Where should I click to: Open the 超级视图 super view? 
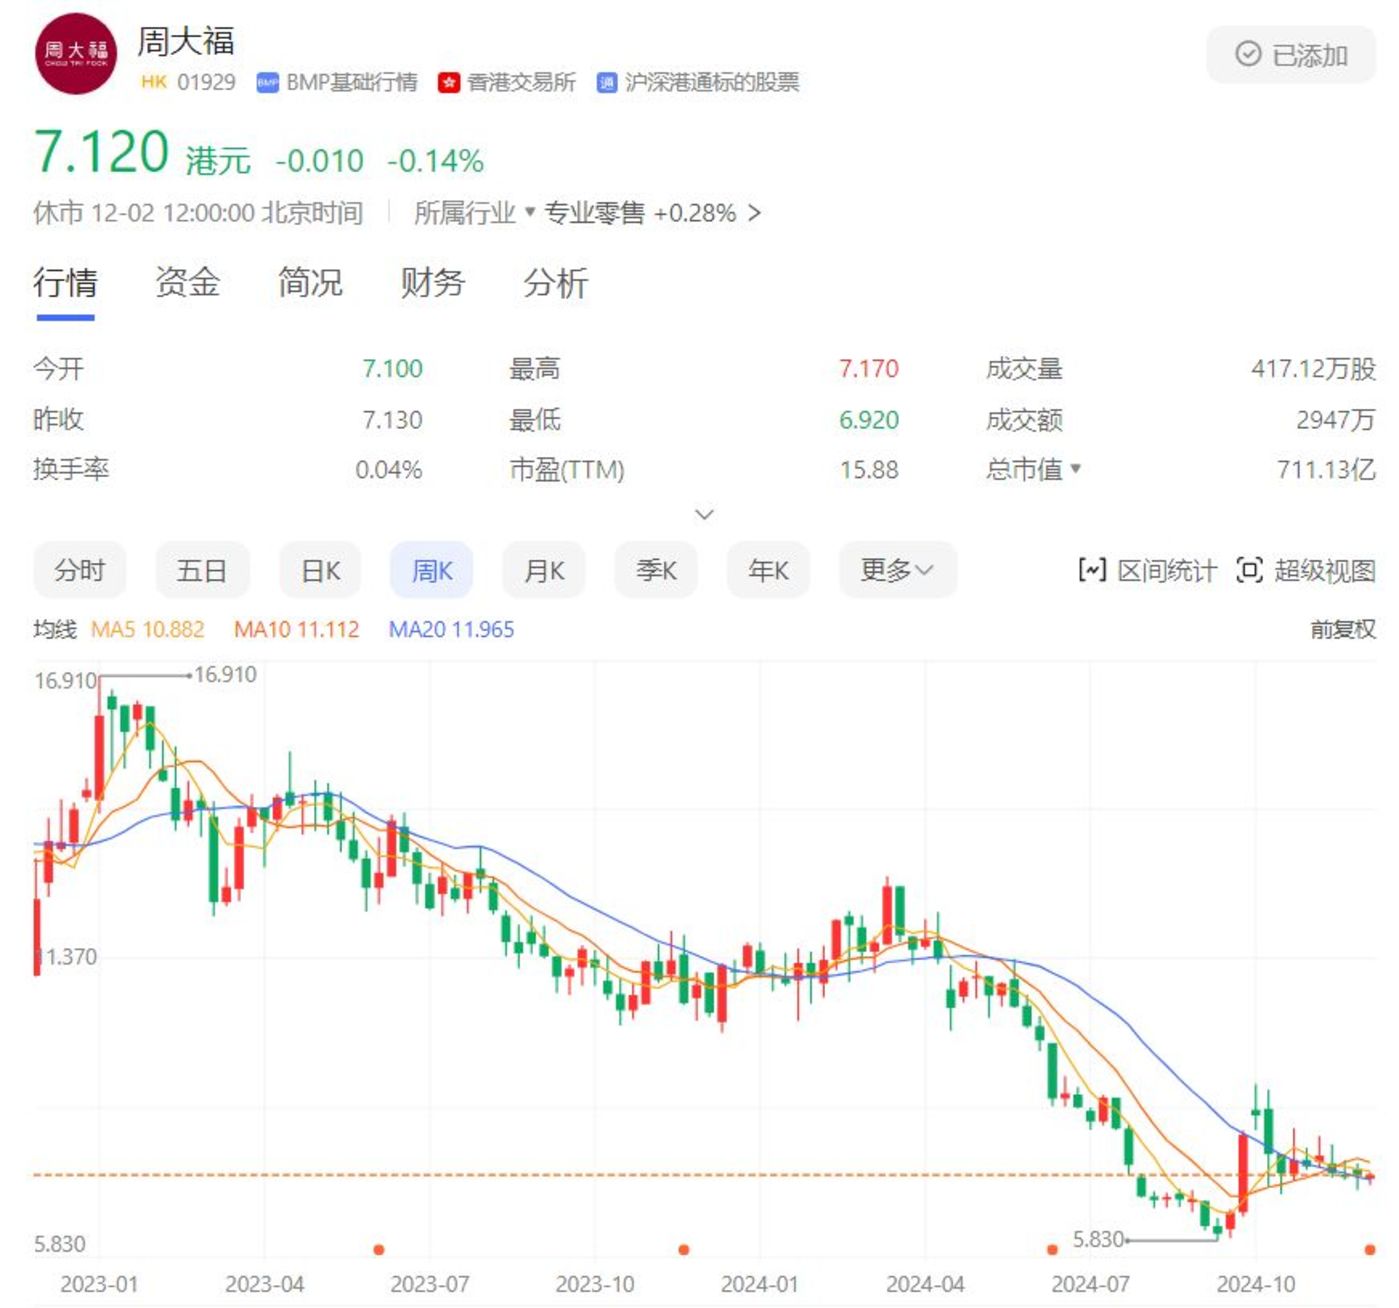pos(1305,570)
